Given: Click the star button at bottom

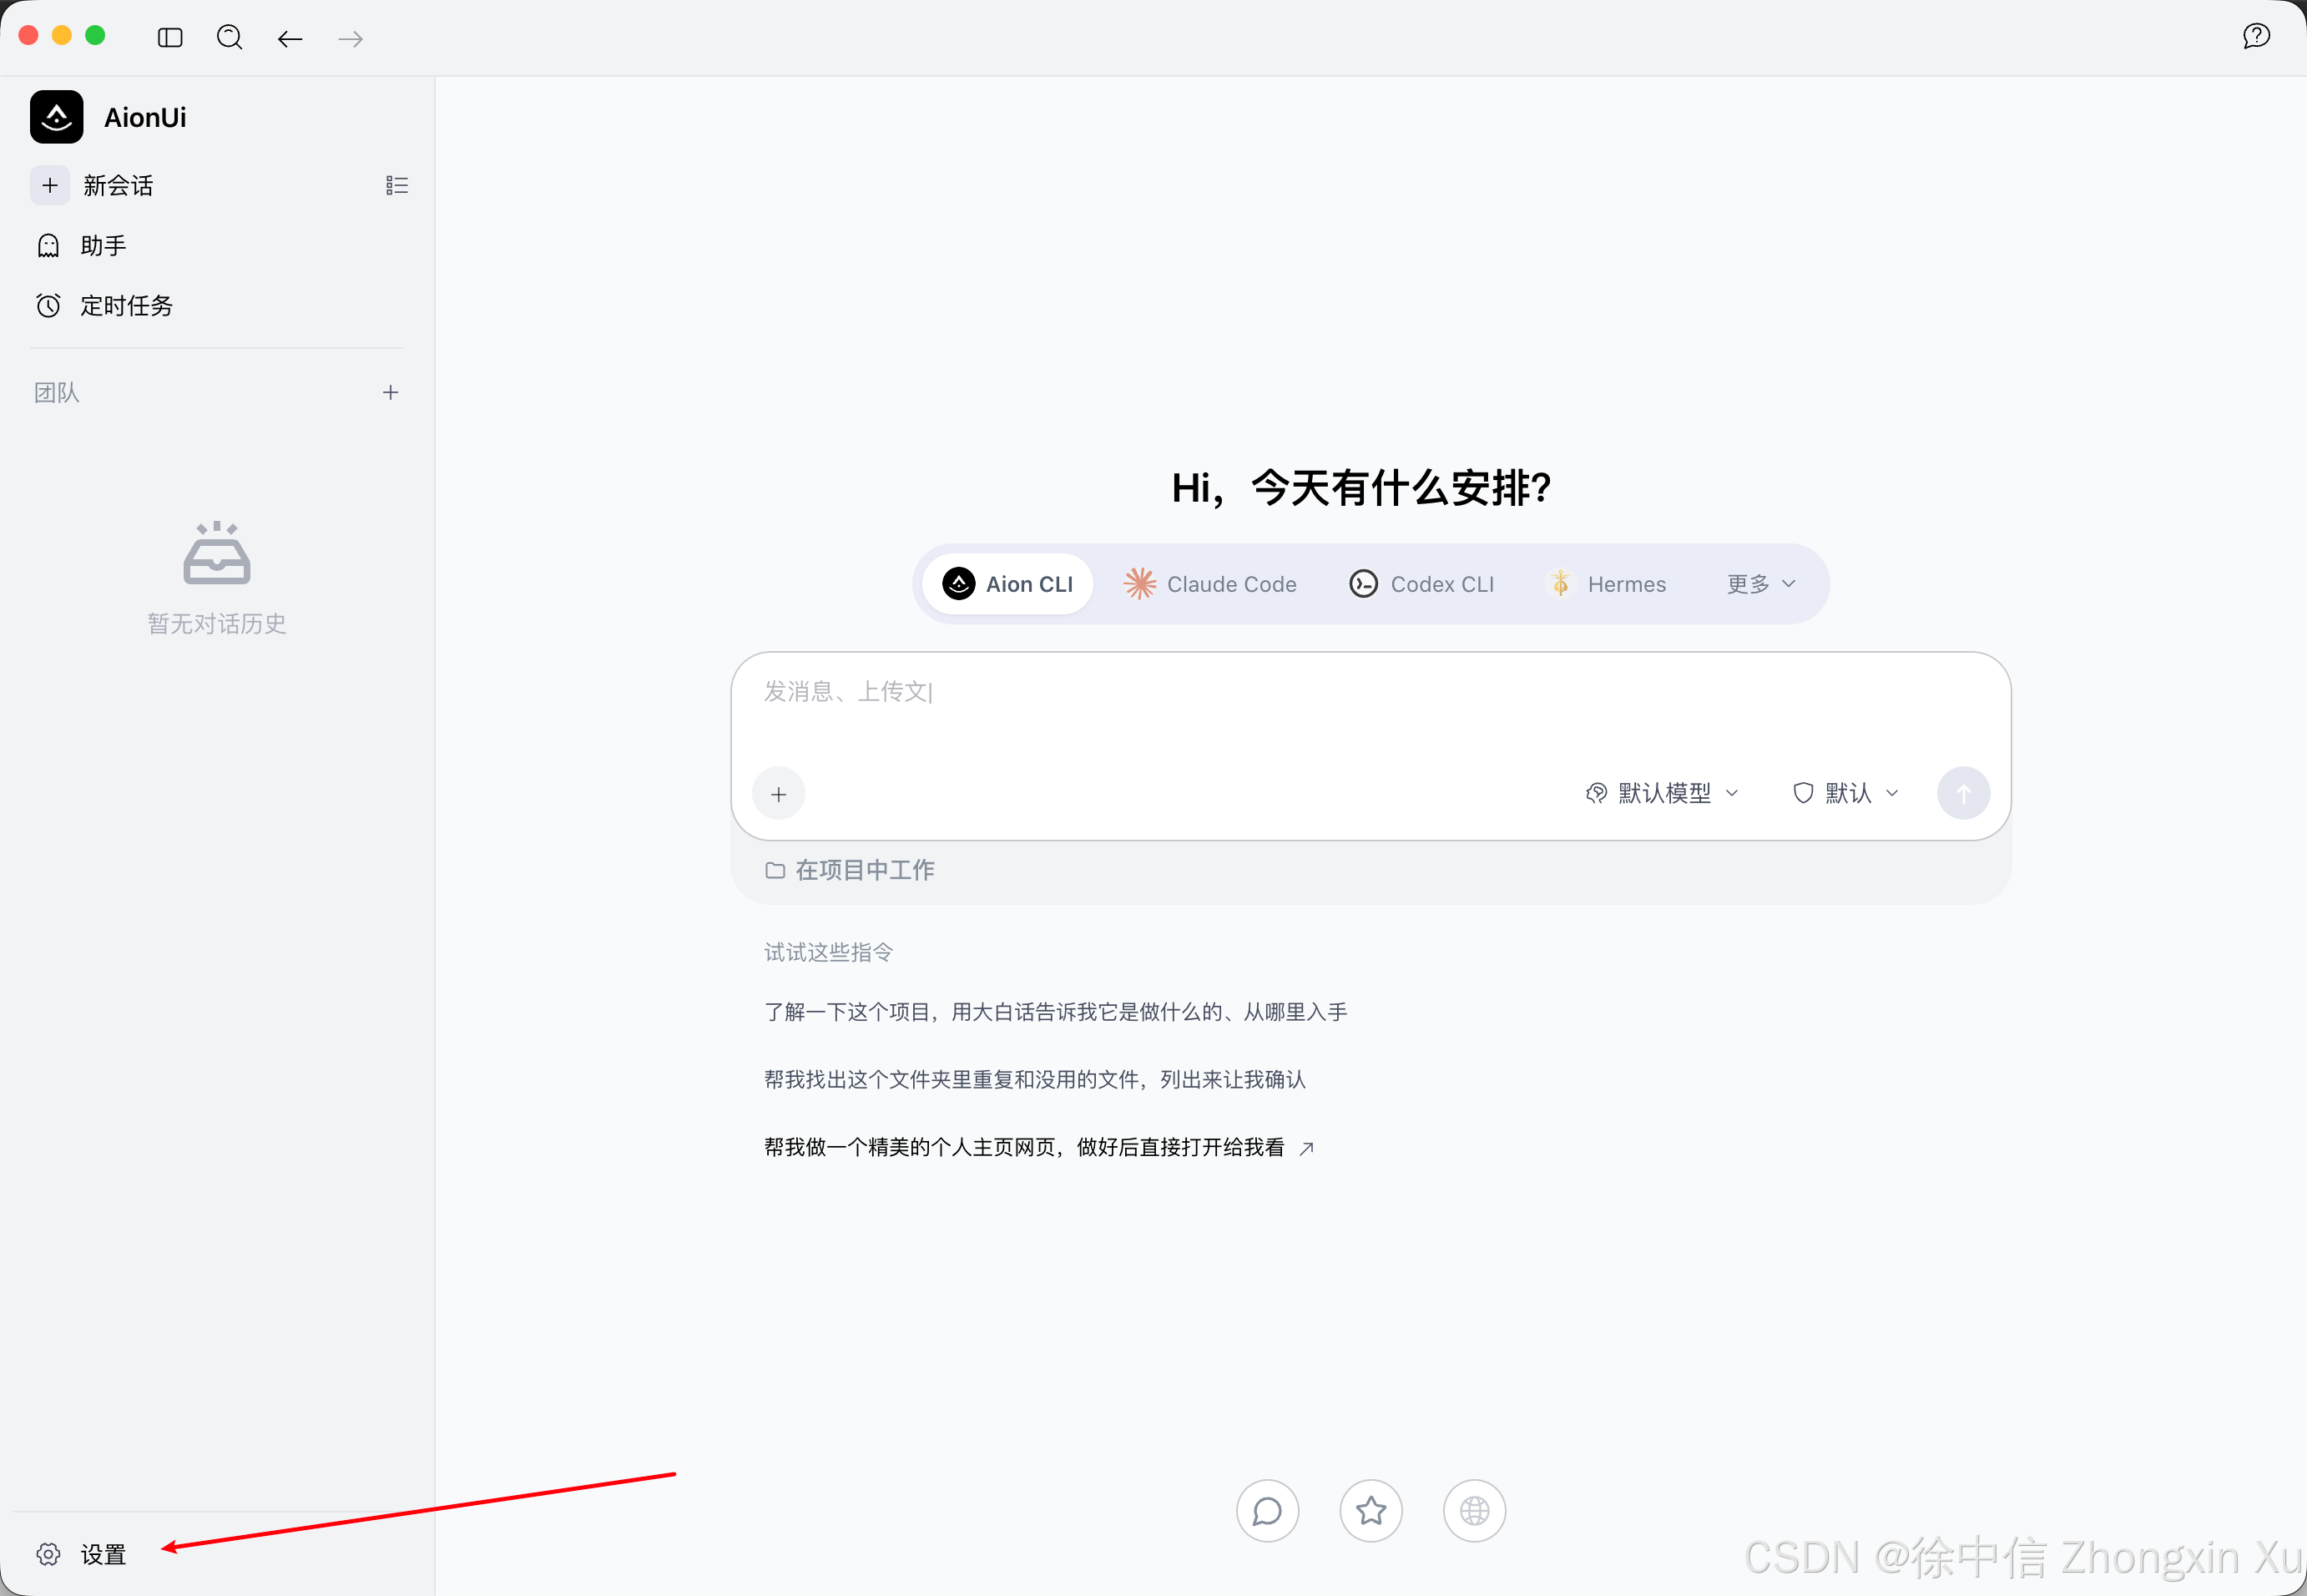Looking at the screenshot, I should [1371, 1511].
